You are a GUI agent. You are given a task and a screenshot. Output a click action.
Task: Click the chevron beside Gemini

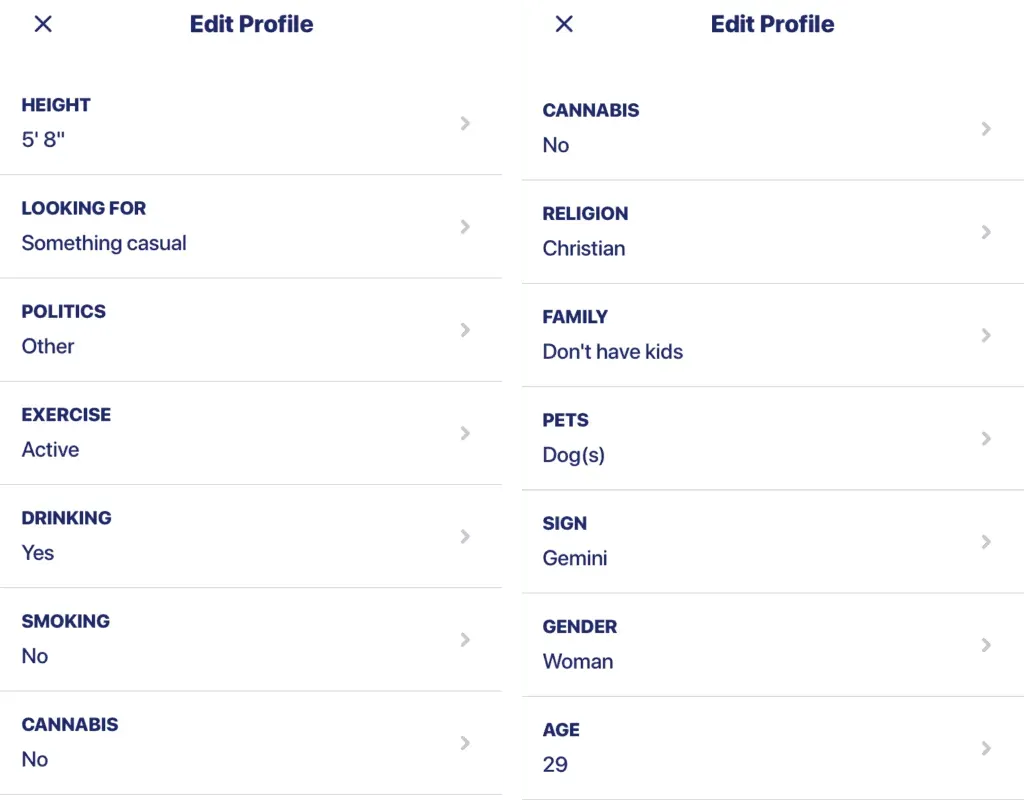[986, 542]
